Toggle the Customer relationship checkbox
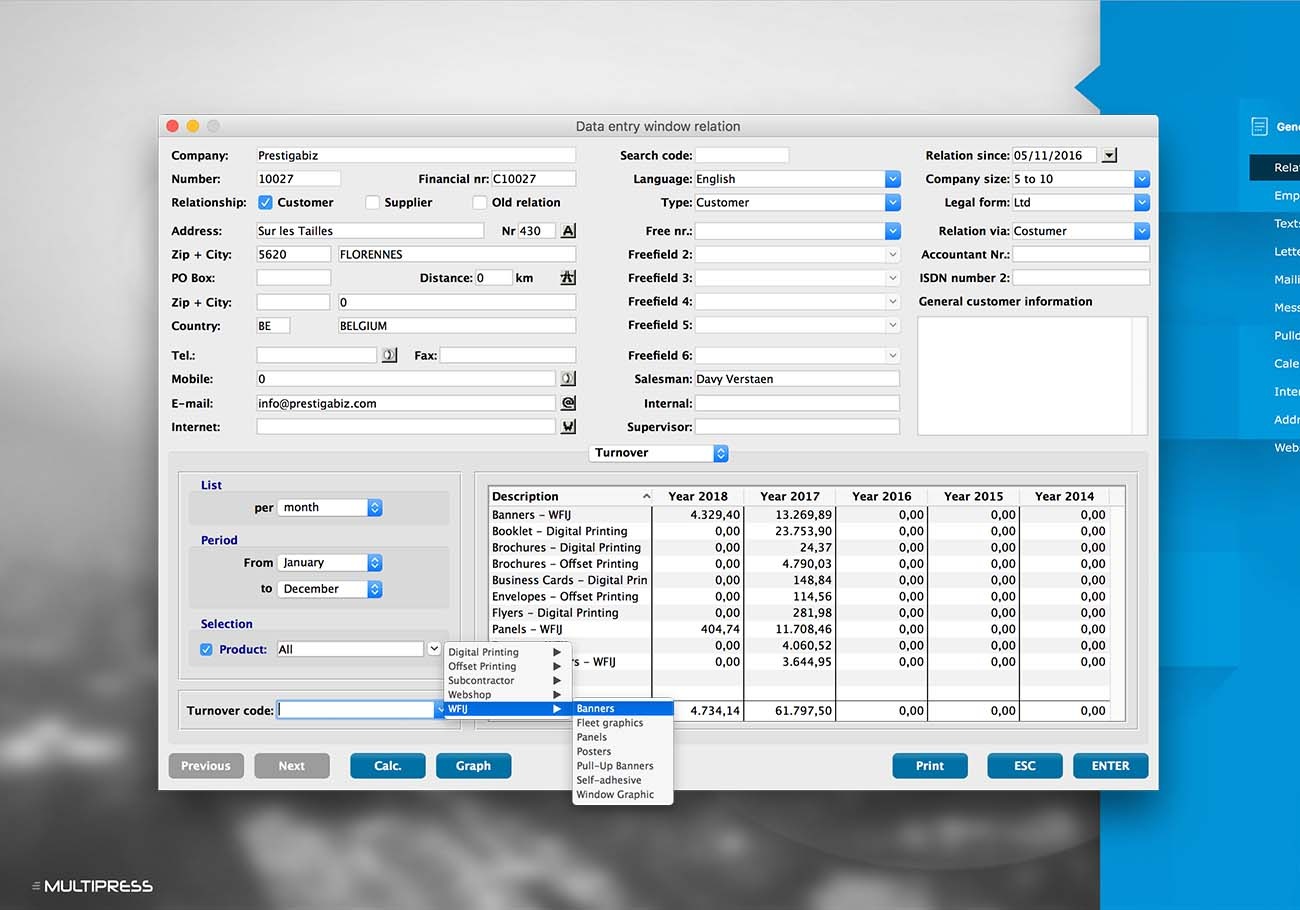This screenshot has height=910, width=1300. [x=265, y=202]
